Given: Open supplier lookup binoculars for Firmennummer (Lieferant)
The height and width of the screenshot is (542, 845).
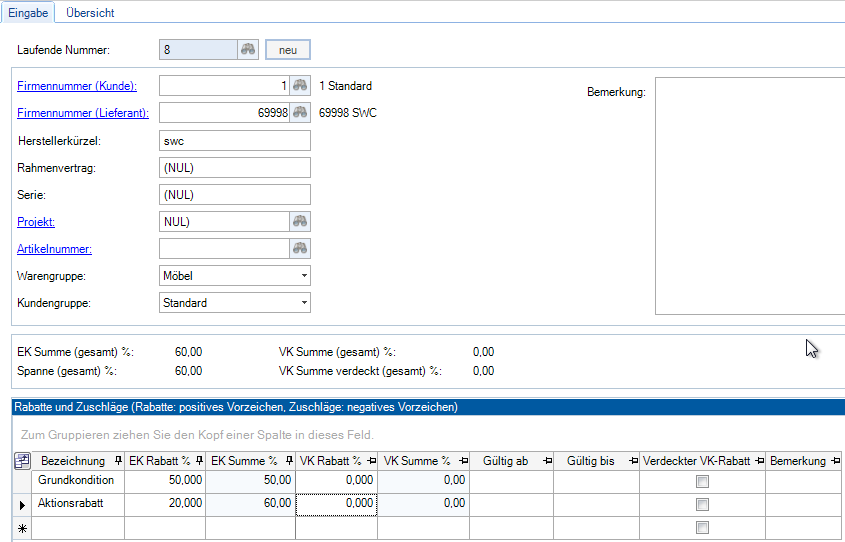Looking at the screenshot, I should tap(299, 113).
